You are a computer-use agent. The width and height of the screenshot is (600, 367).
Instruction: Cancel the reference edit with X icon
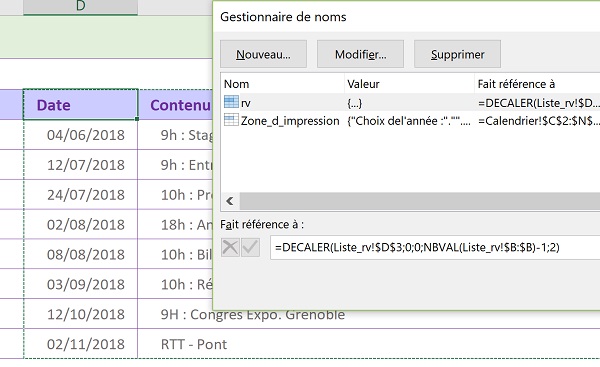click(230, 247)
